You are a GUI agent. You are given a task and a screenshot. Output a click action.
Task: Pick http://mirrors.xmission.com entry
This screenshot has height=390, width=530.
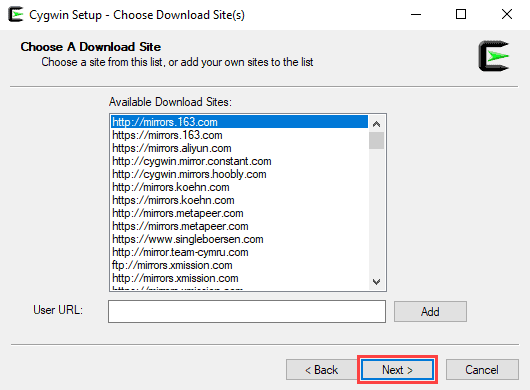point(240,278)
